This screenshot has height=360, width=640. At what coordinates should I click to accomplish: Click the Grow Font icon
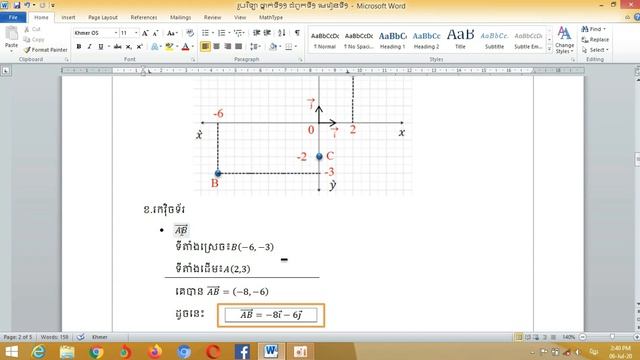(145, 33)
